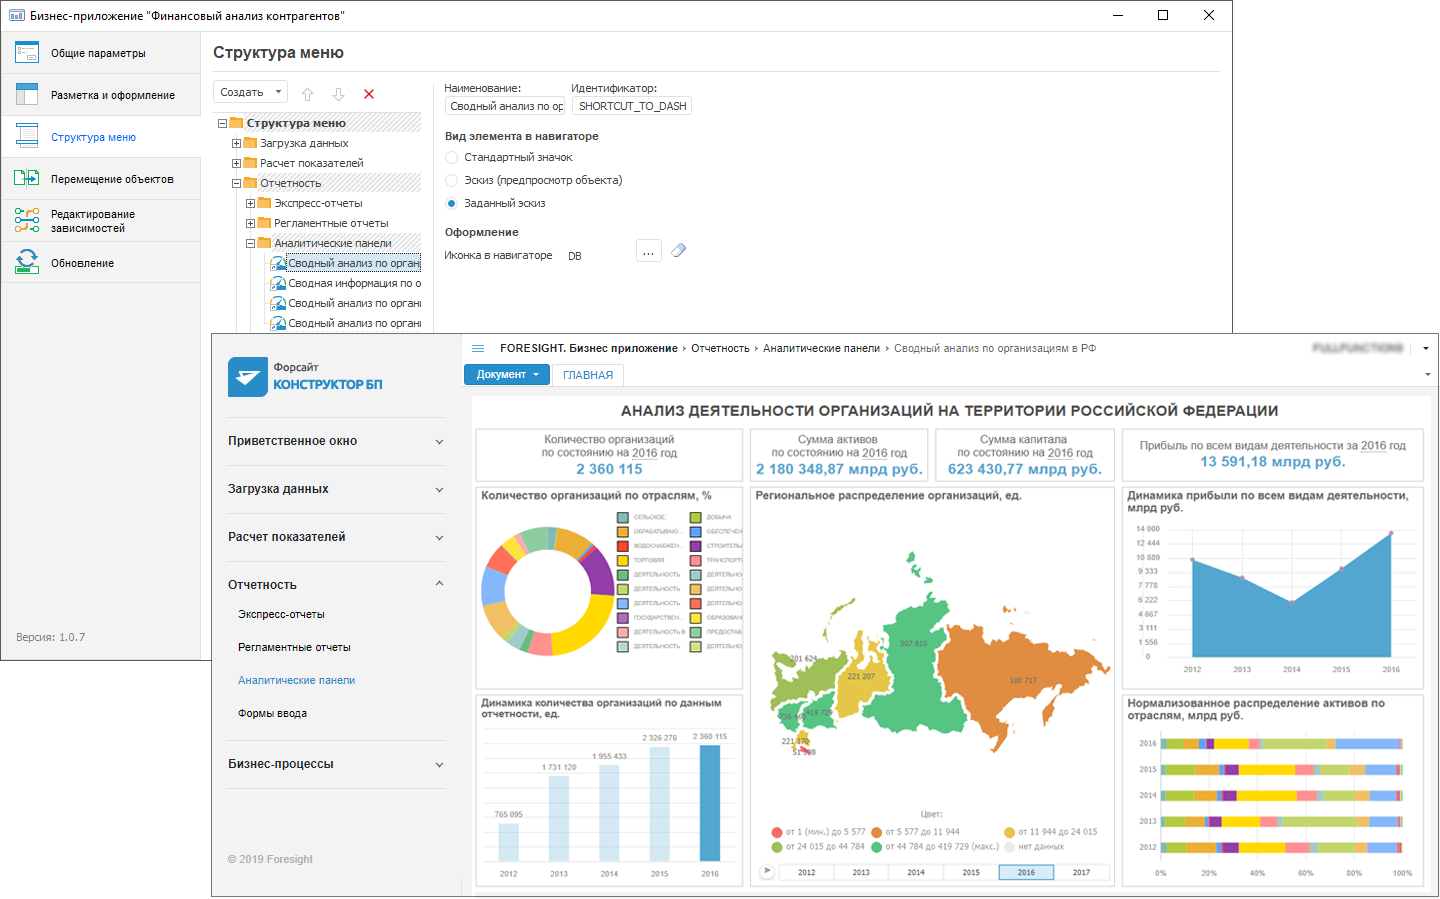Screen dimensions: 1440x899
Task: Click the eraser icon to clear navigator icon
Action: (x=679, y=251)
